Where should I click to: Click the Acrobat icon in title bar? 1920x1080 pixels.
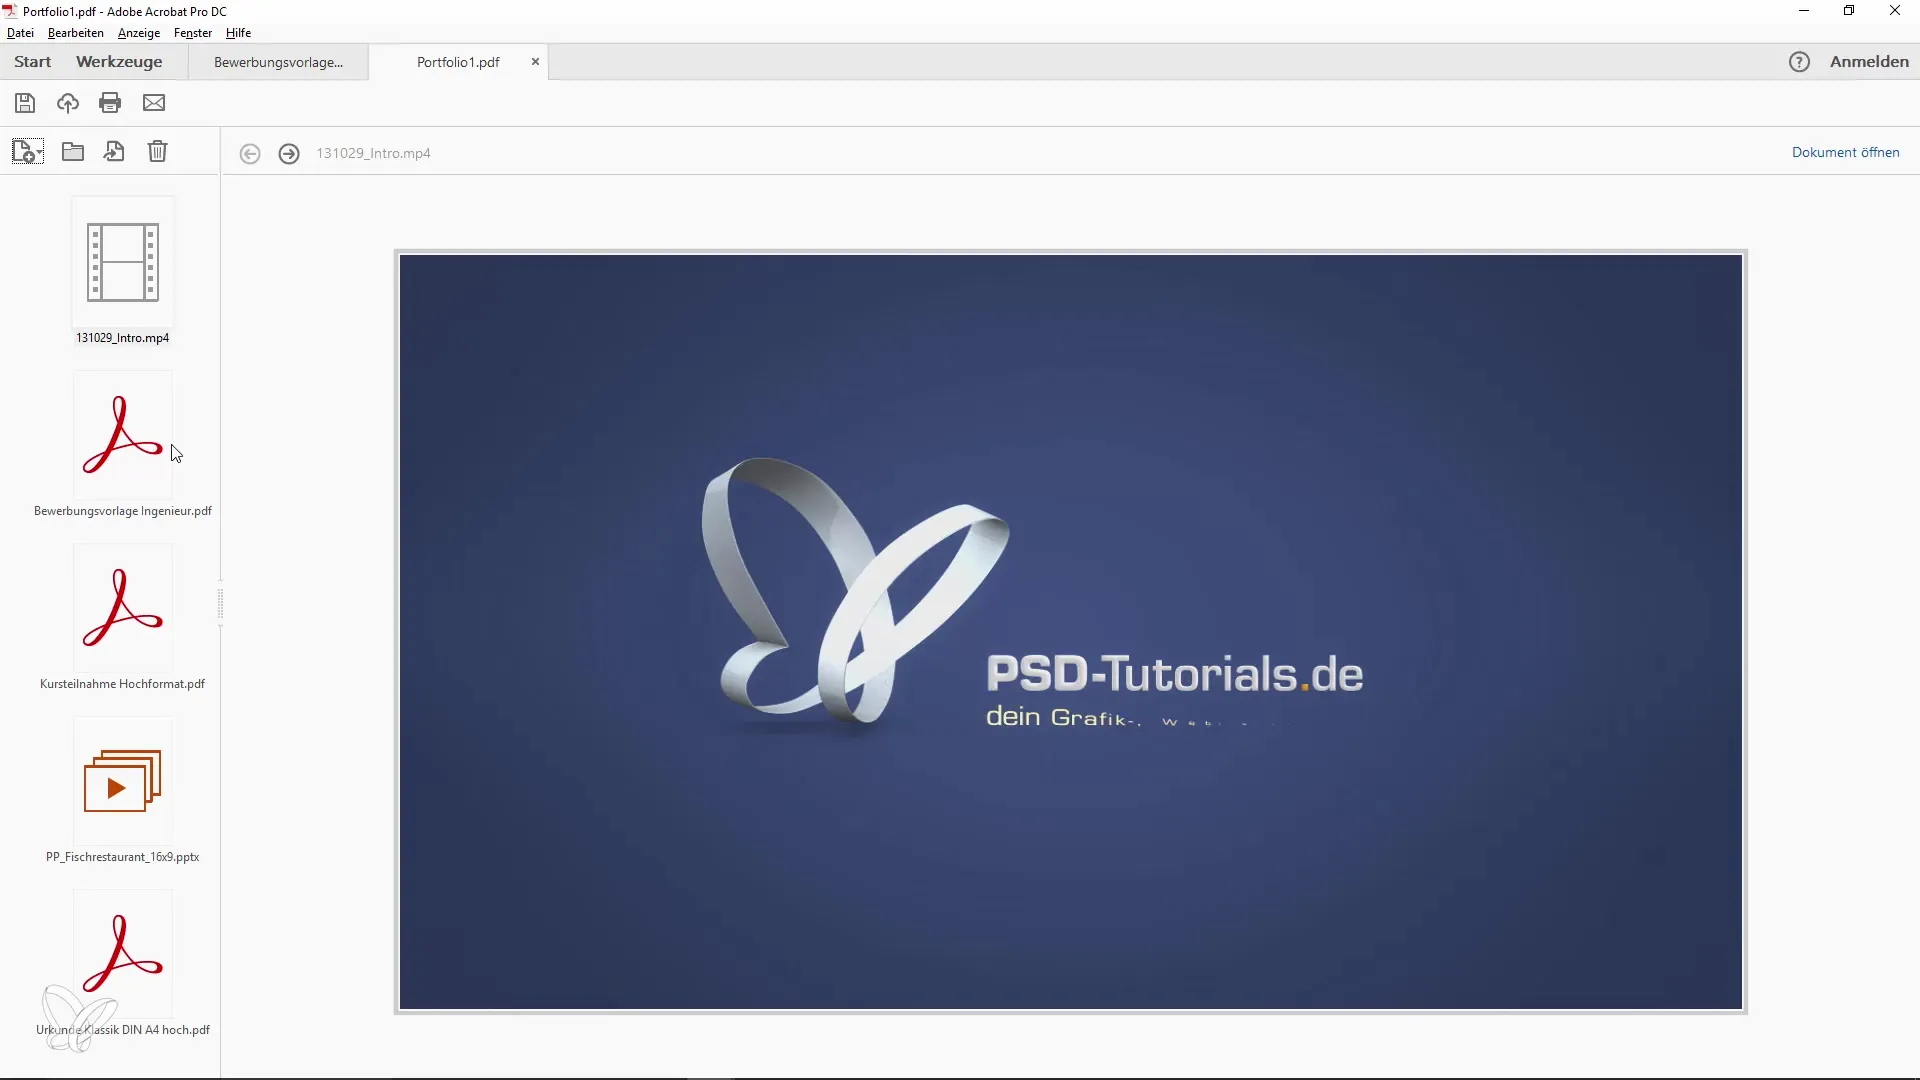coord(11,11)
